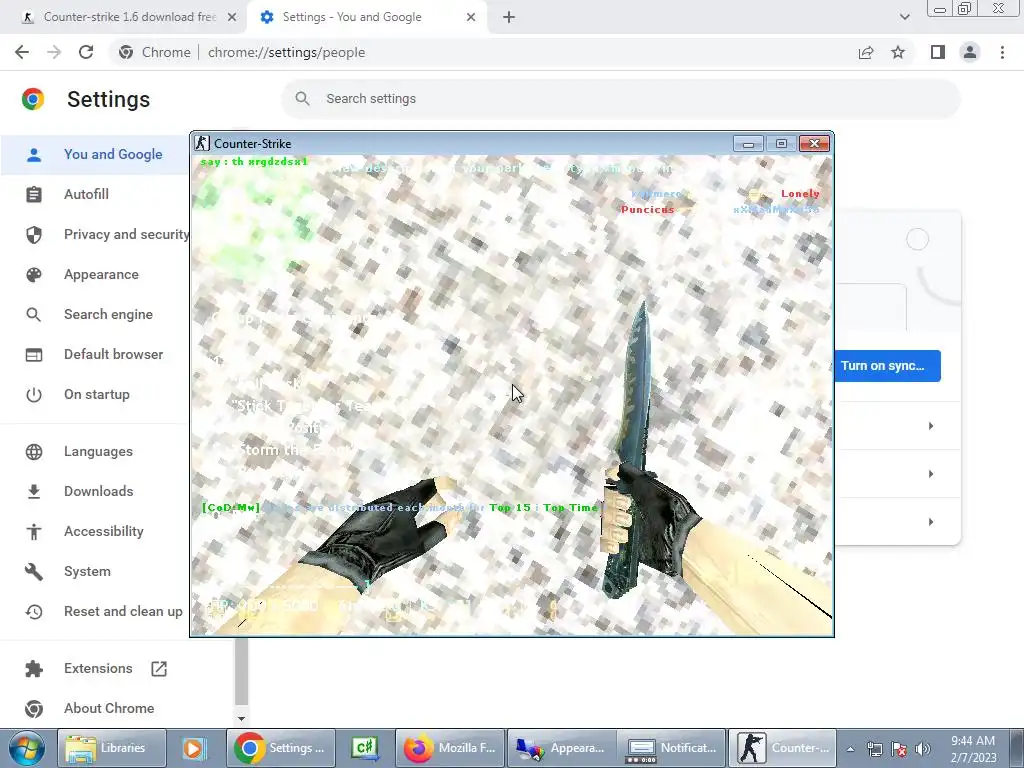
Task: Bookmark this page with the star icon
Action: tap(898, 52)
